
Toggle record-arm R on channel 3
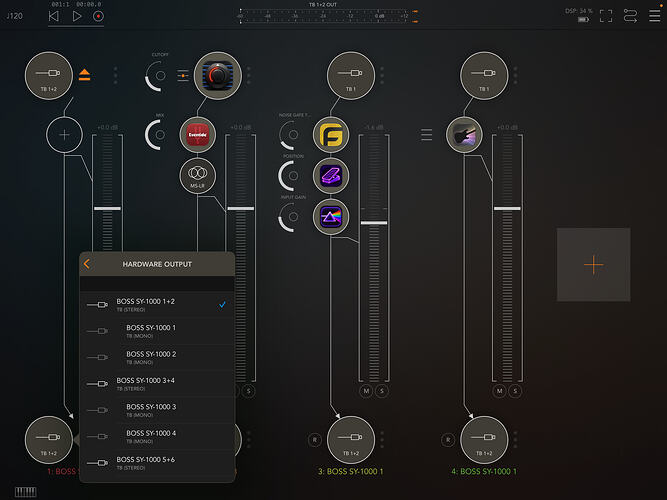(315, 440)
